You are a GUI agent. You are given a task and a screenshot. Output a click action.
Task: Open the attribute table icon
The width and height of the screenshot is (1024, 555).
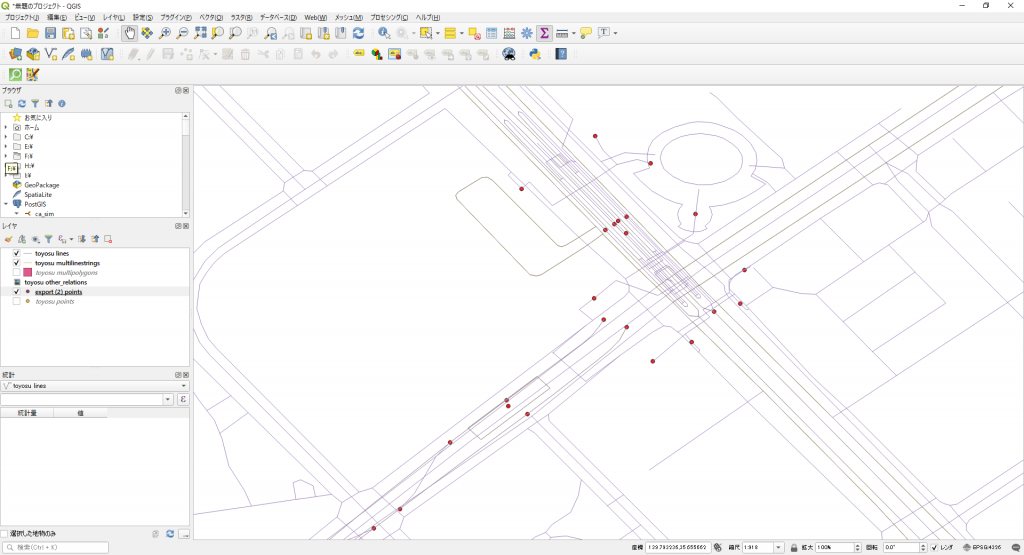(492, 33)
